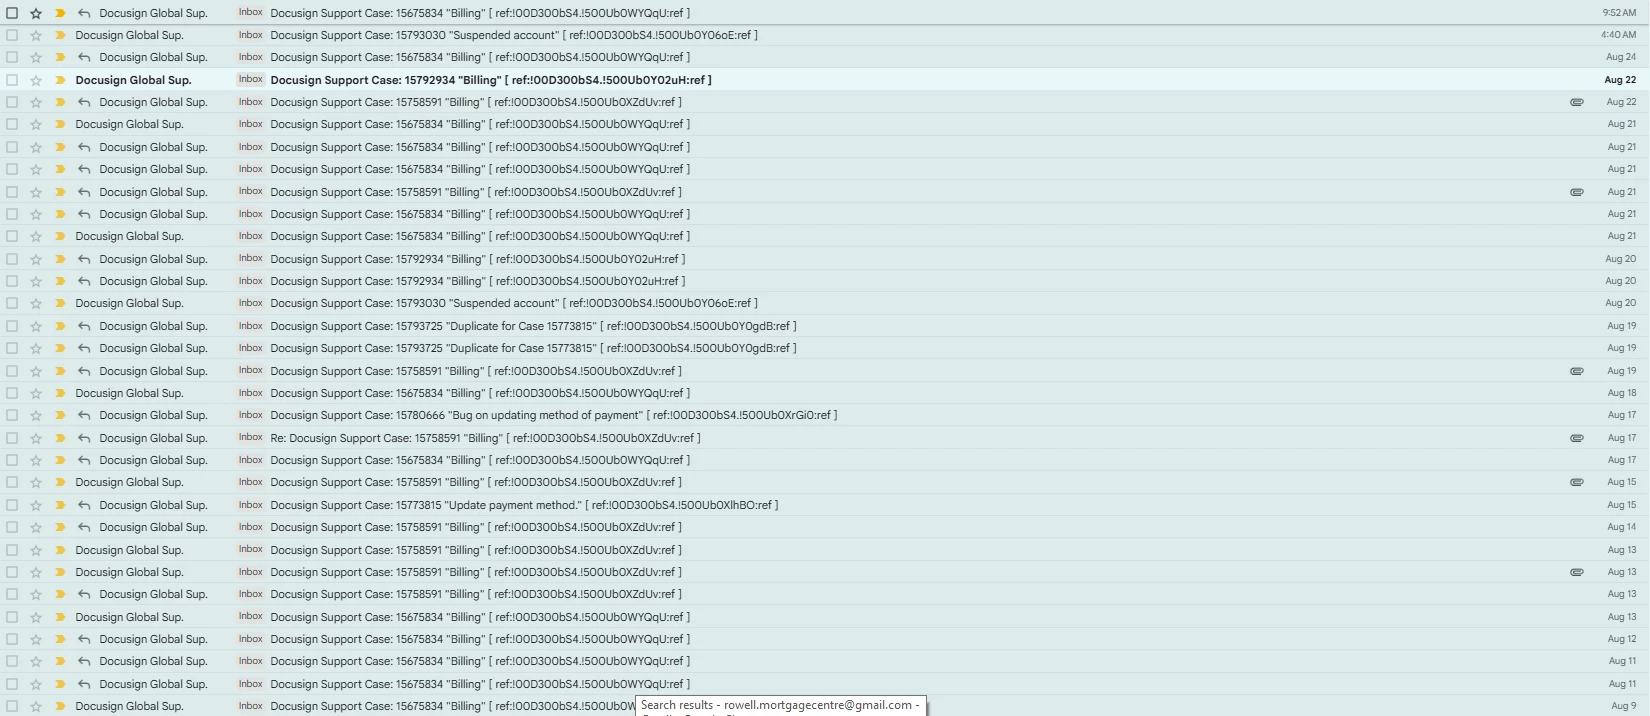Click Inbox label on Bug on updating email
The height and width of the screenshot is (716, 1650).
coord(250,415)
